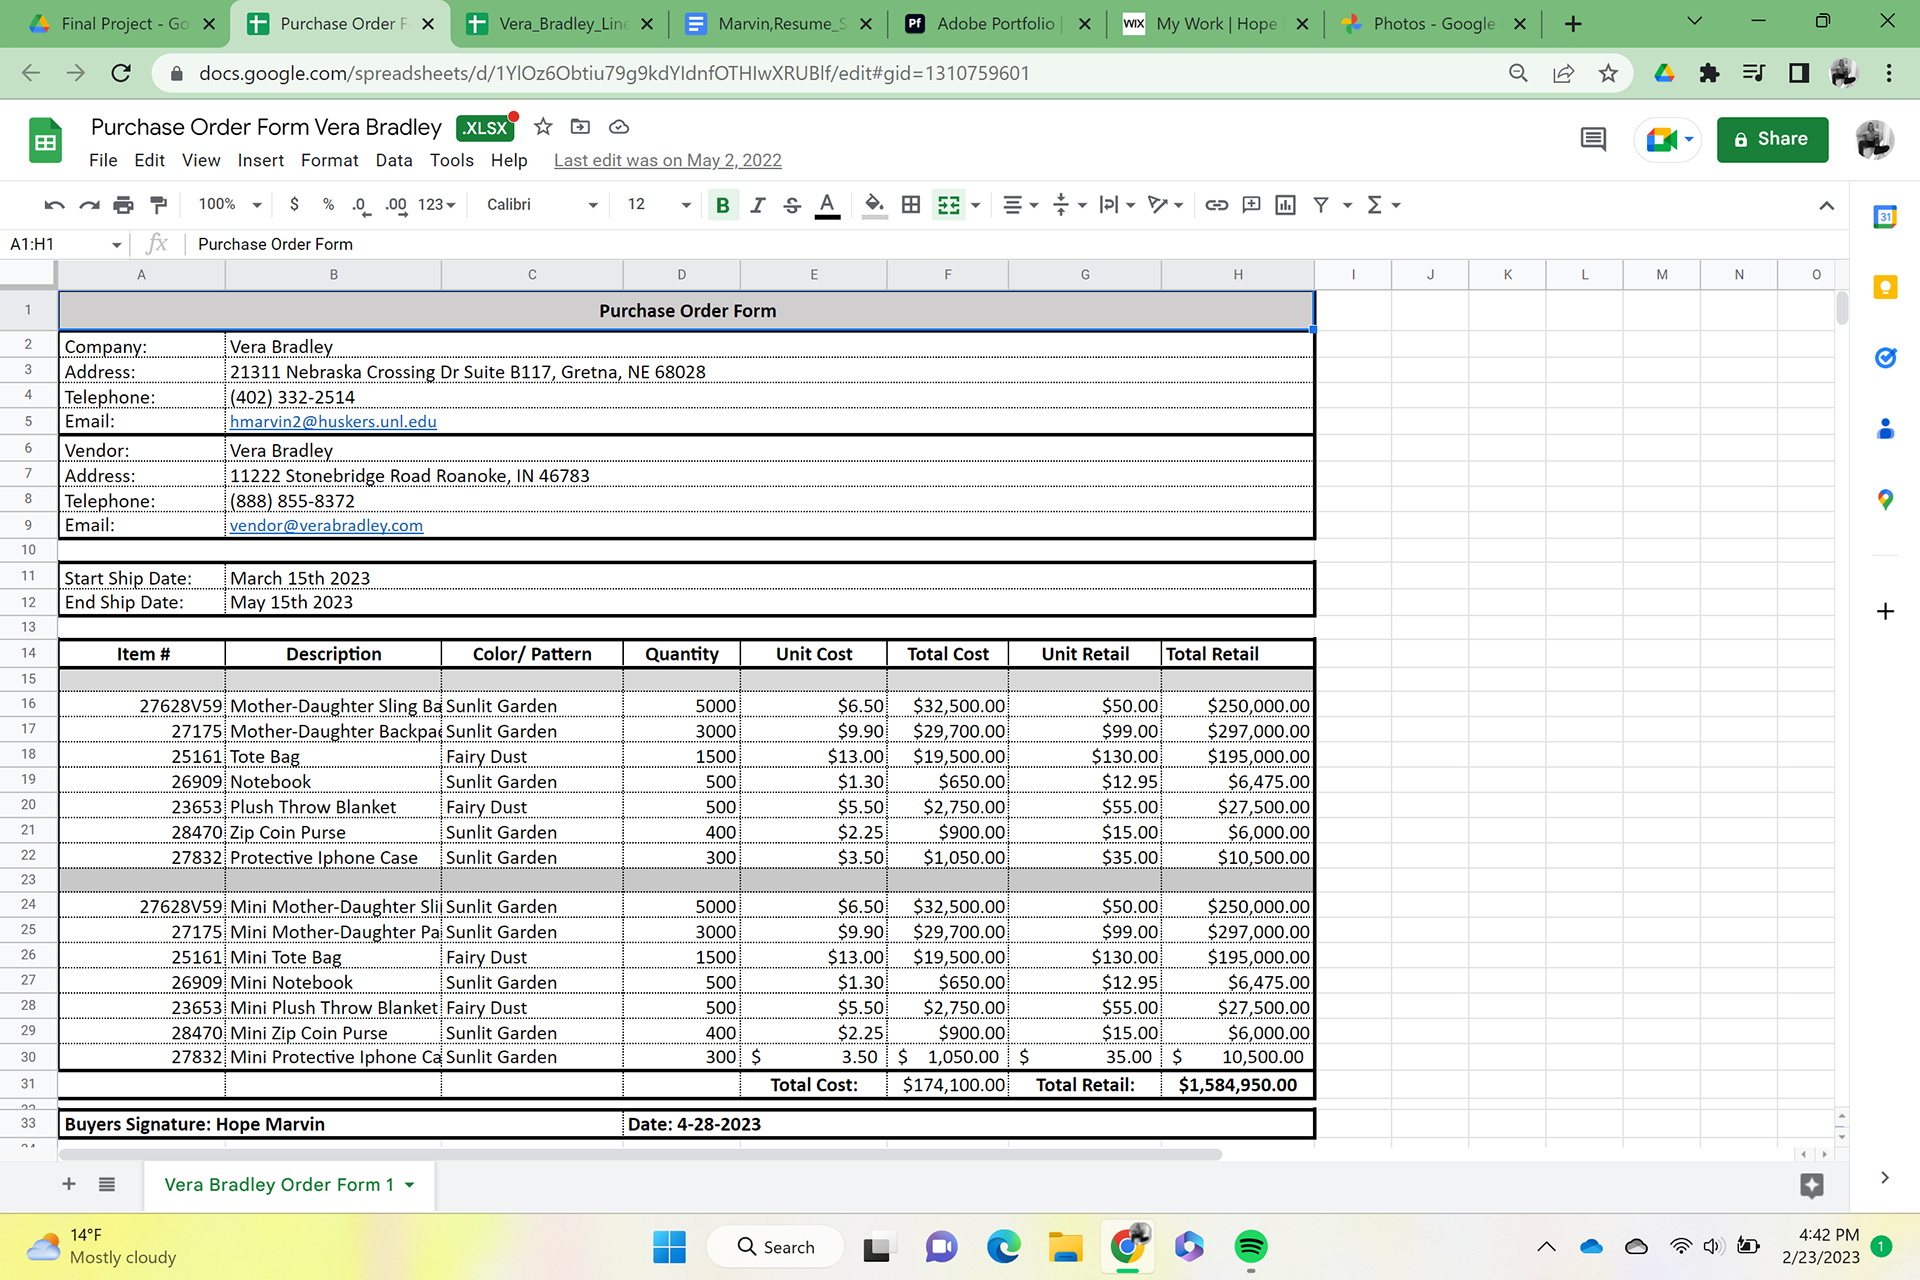Image resolution: width=1920 pixels, height=1280 pixels.
Task: Open the Format menu
Action: tap(329, 160)
